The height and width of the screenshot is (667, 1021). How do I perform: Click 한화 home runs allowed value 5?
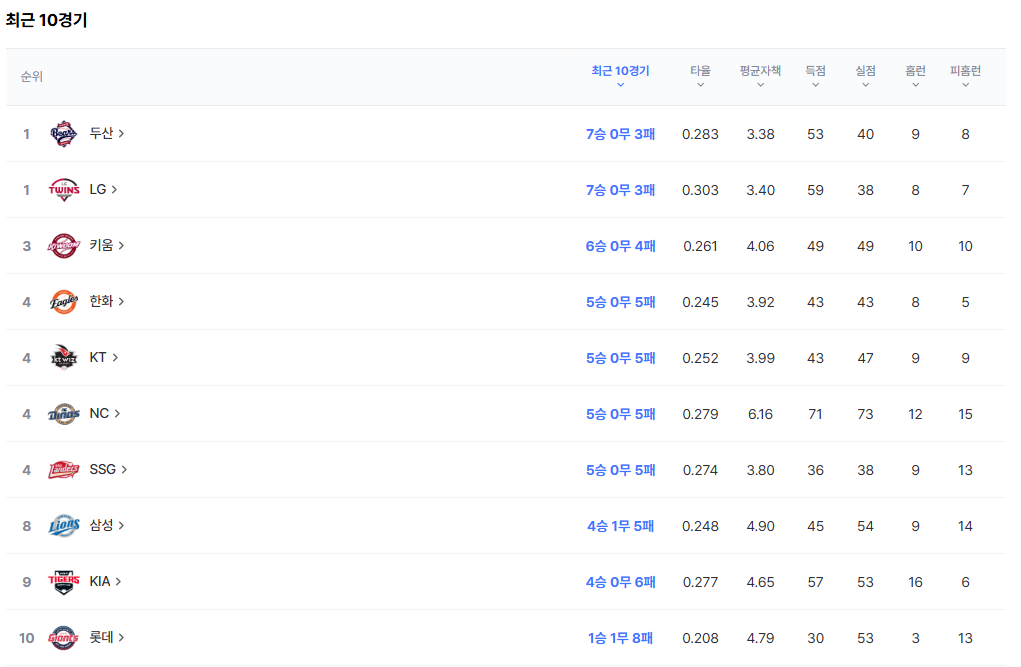pyautogui.click(x=965, y=302)
